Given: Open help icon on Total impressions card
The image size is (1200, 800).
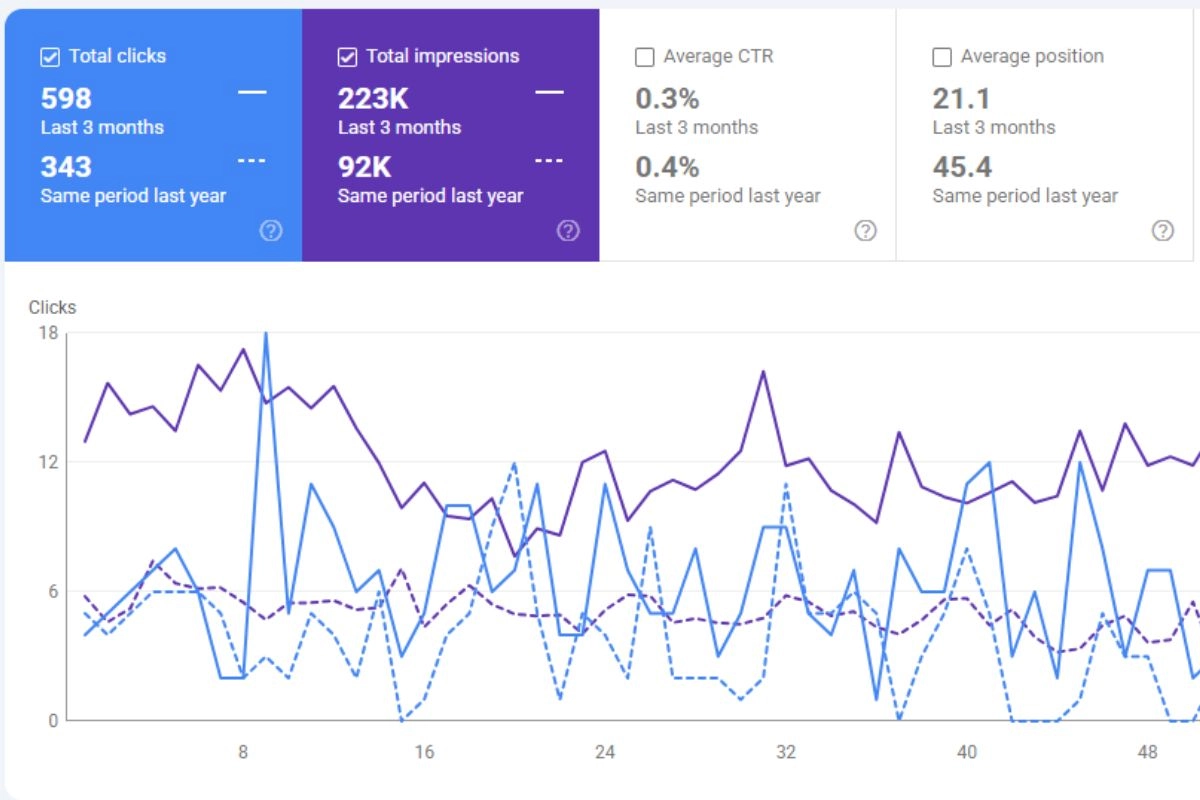Looking at the screenshot, I should [568, 231].
